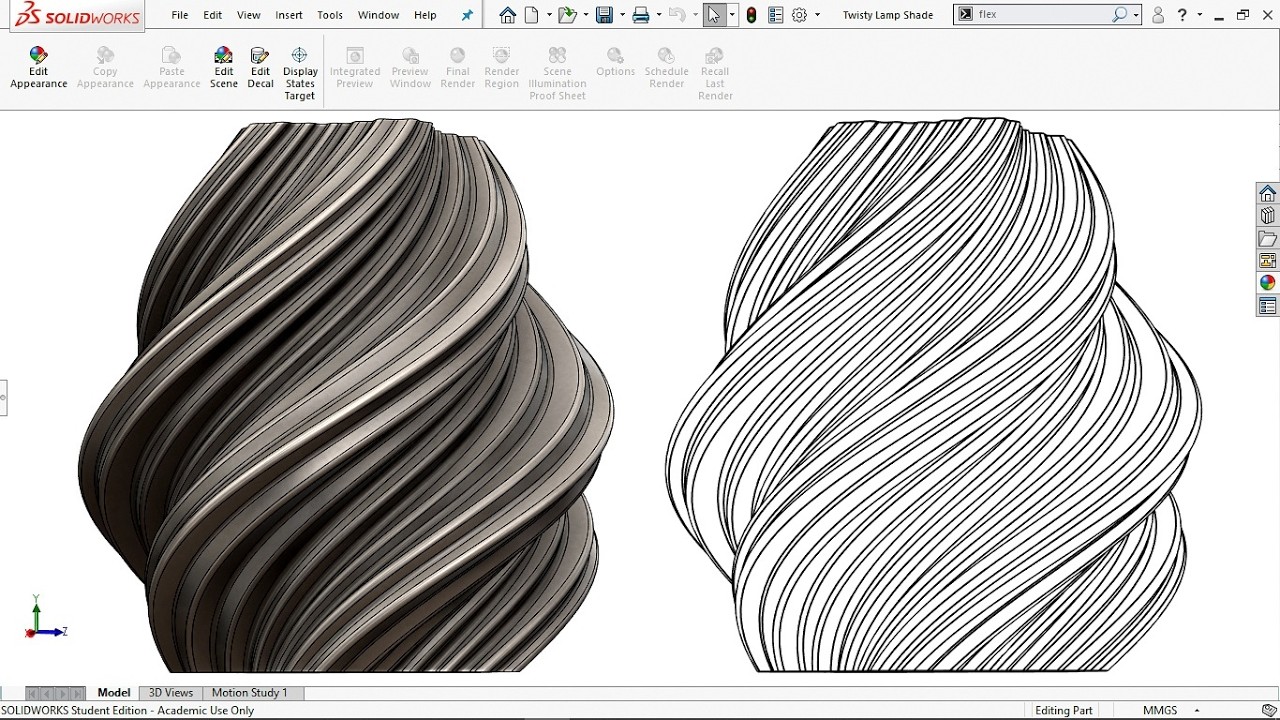This screenshot has width=1280, height=720.
Task: Open the File menu
Action: tap(180, 15)
